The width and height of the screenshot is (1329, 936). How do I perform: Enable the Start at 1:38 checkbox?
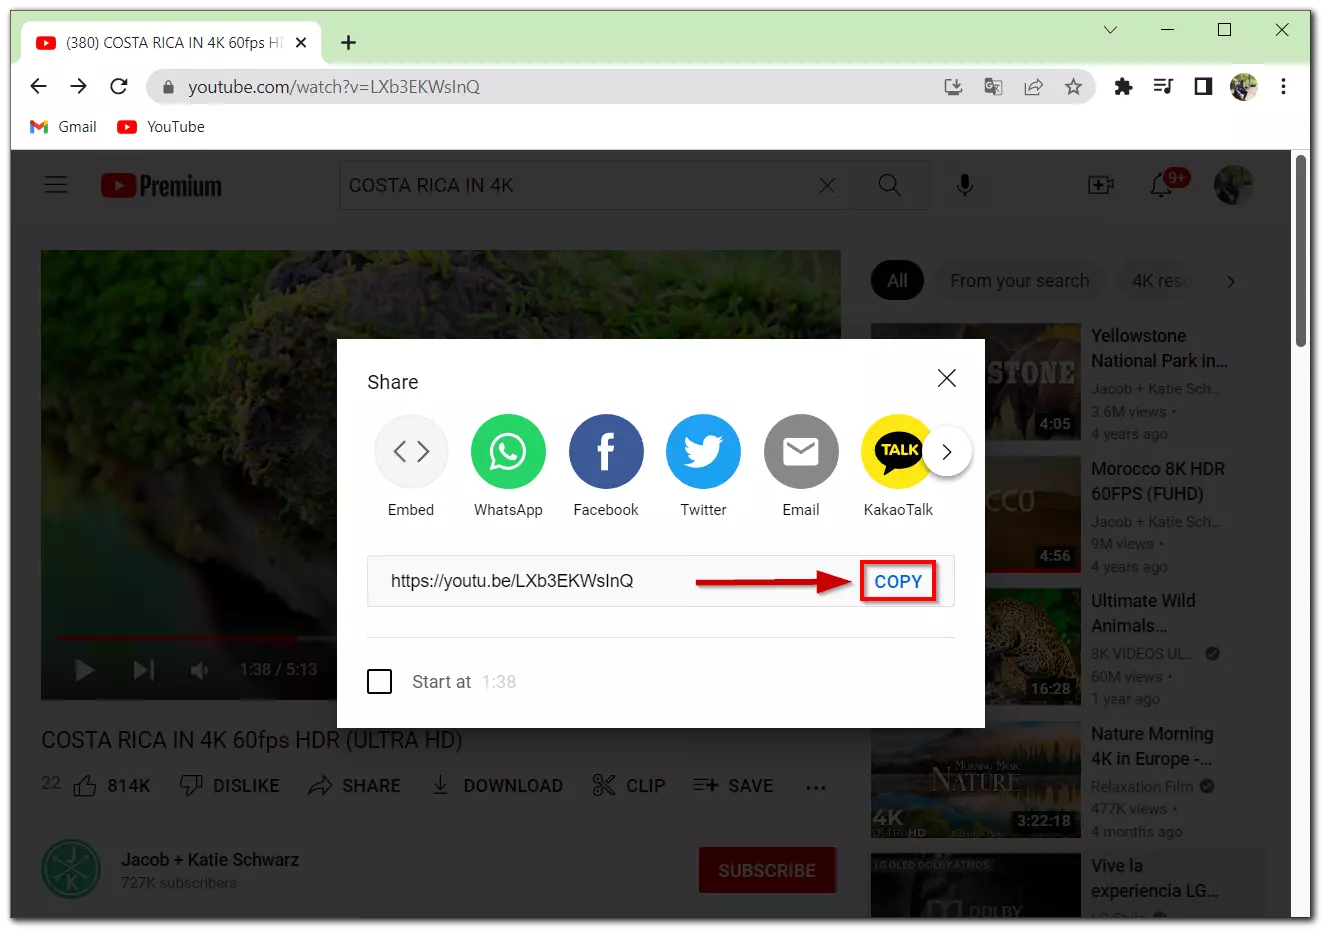[x=380, y=682]
